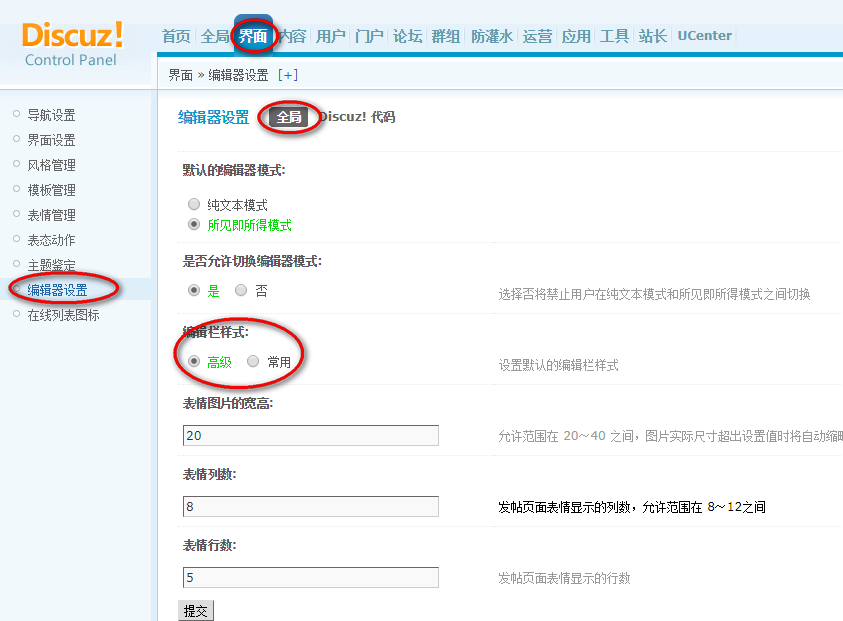Image resolution: width=843 pixels, height=621 pixels.
Task: Select 常用 editor bar style
Action: tap(253, 361)
